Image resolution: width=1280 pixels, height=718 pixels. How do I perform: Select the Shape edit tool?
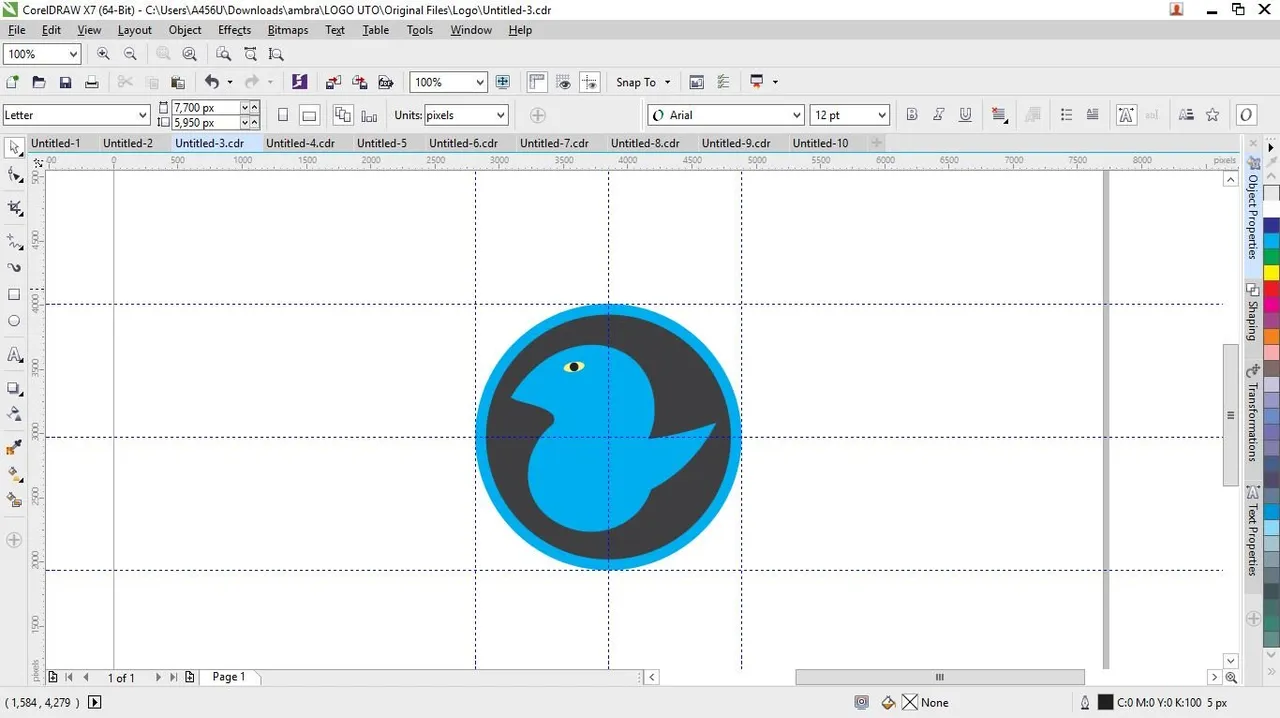14,176
